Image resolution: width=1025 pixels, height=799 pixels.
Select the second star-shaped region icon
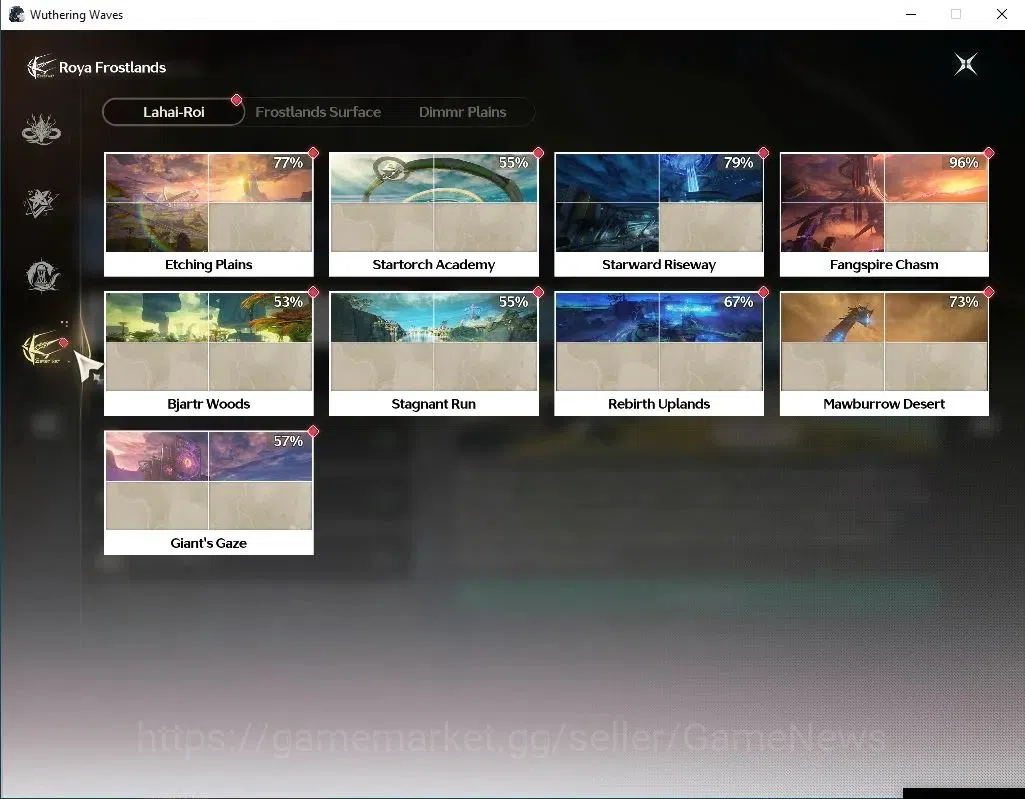pos(41,203)
